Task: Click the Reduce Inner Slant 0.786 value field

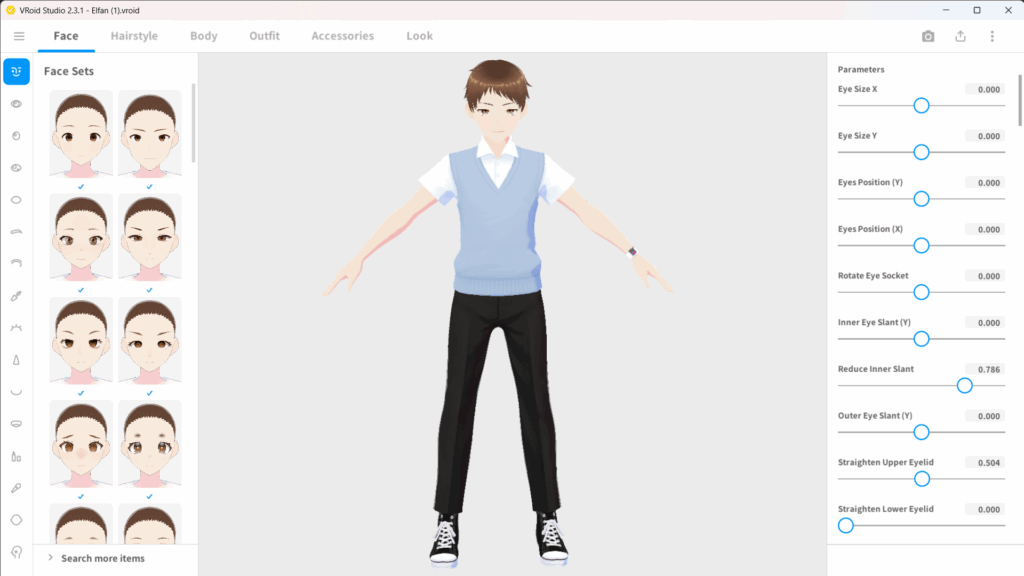Action: 985,370
